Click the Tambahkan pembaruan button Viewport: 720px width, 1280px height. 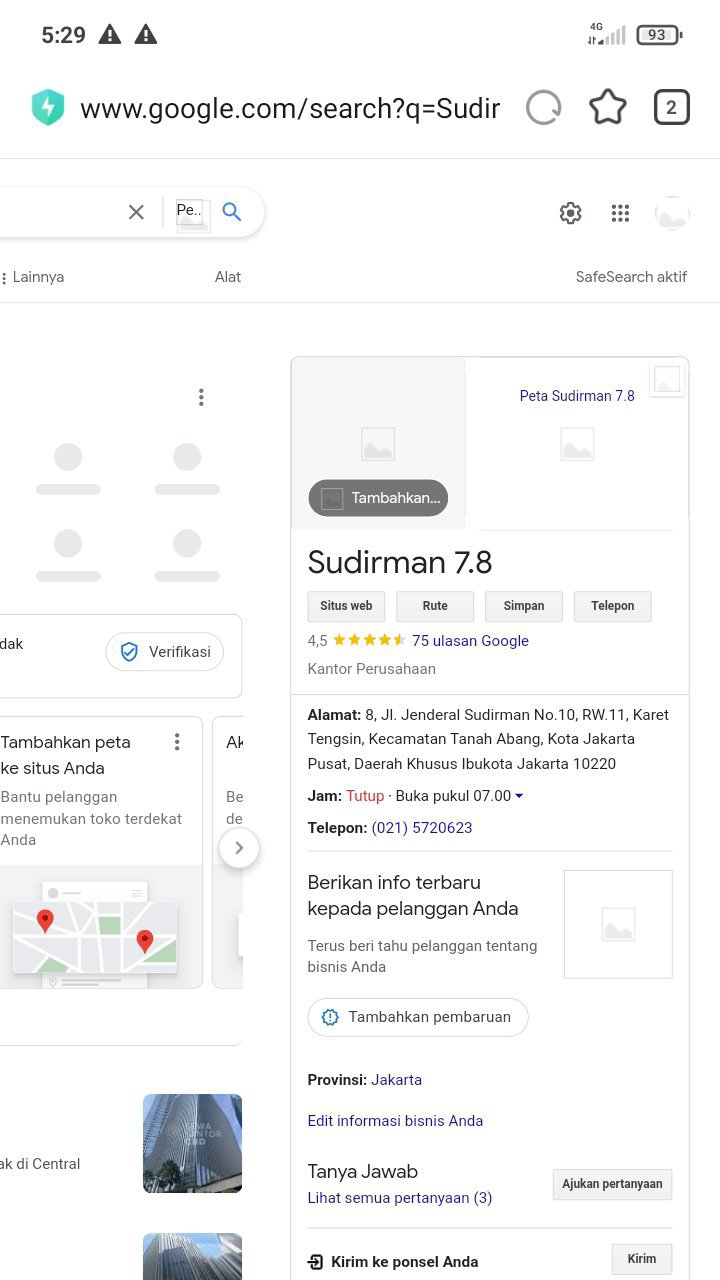point(418,1017)
